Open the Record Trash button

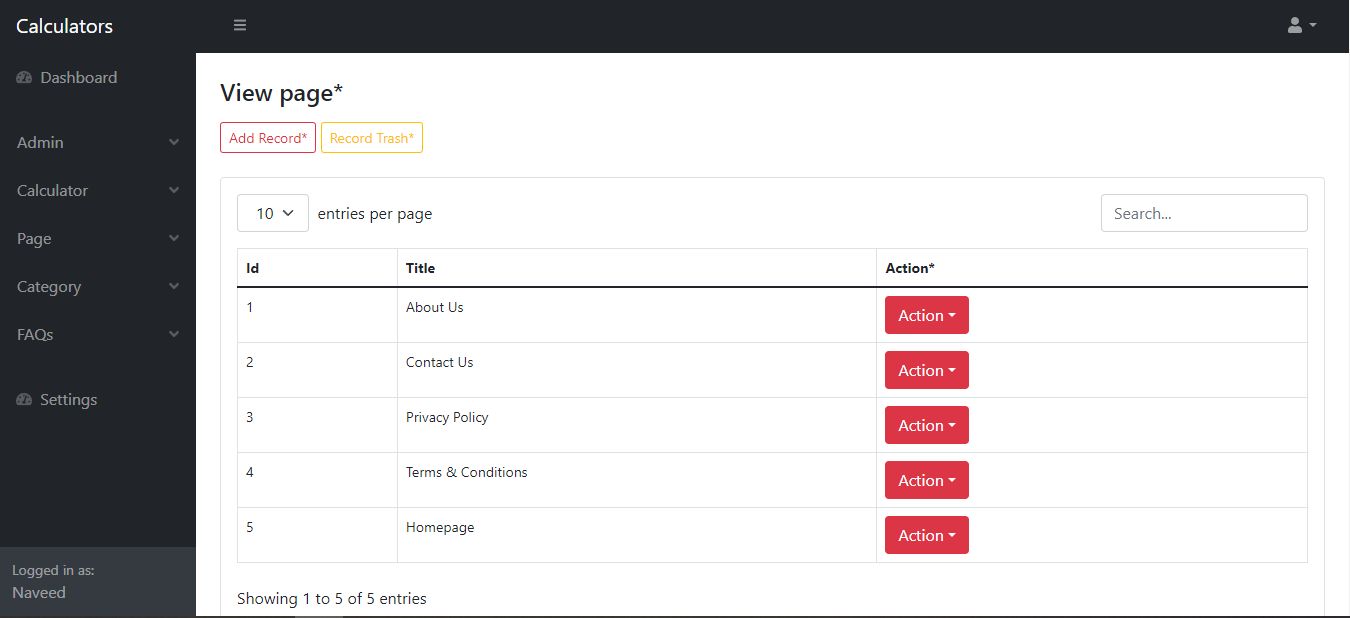pyautogui.click(x=372, y=138)
